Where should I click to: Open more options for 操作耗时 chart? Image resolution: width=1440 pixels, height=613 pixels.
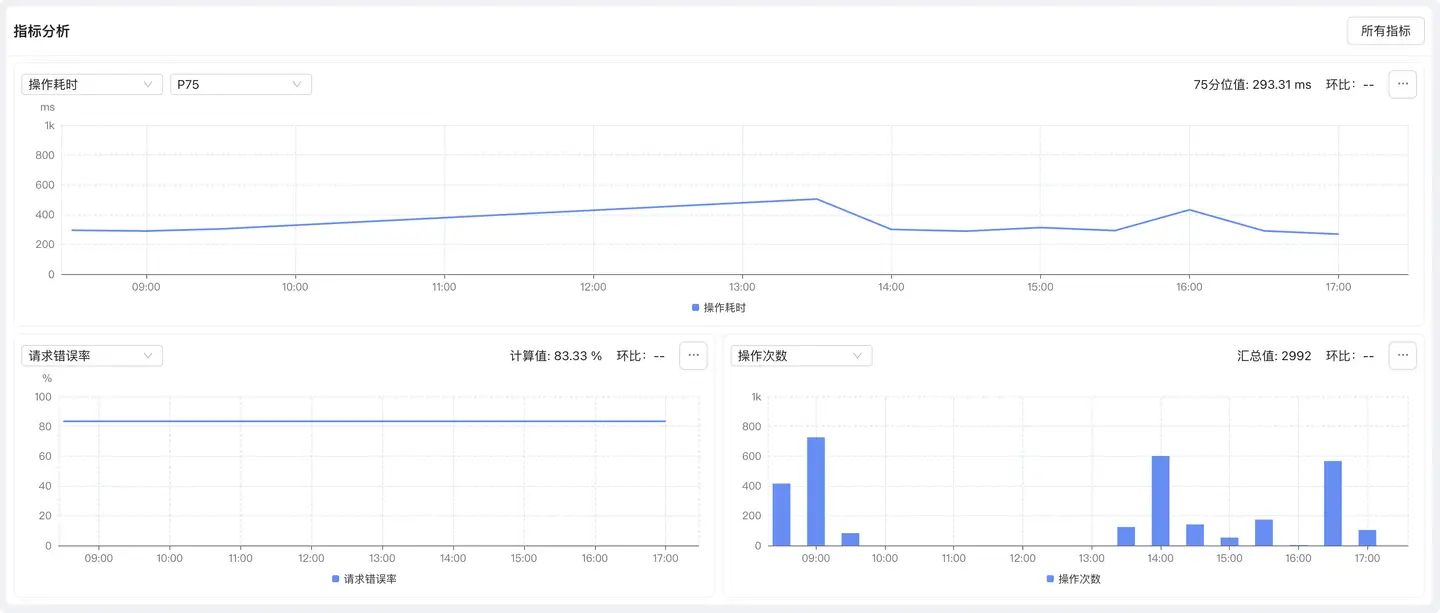pyautogui.click(x=1402, y=85)
